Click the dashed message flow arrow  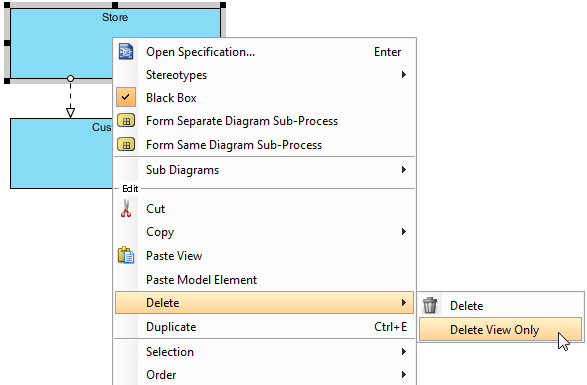pos(70,98)
